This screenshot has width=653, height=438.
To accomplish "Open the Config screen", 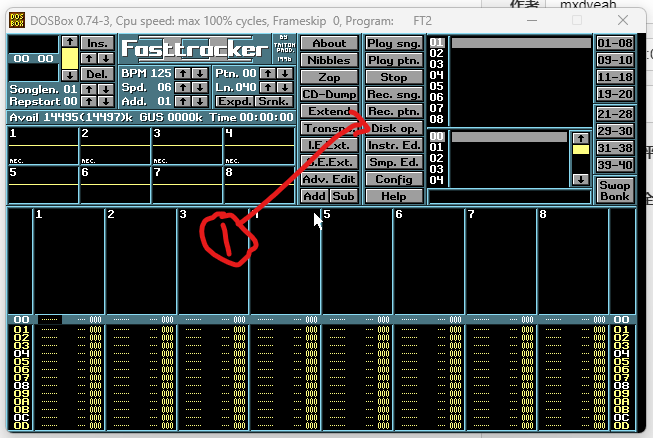I will click(394, 179).
